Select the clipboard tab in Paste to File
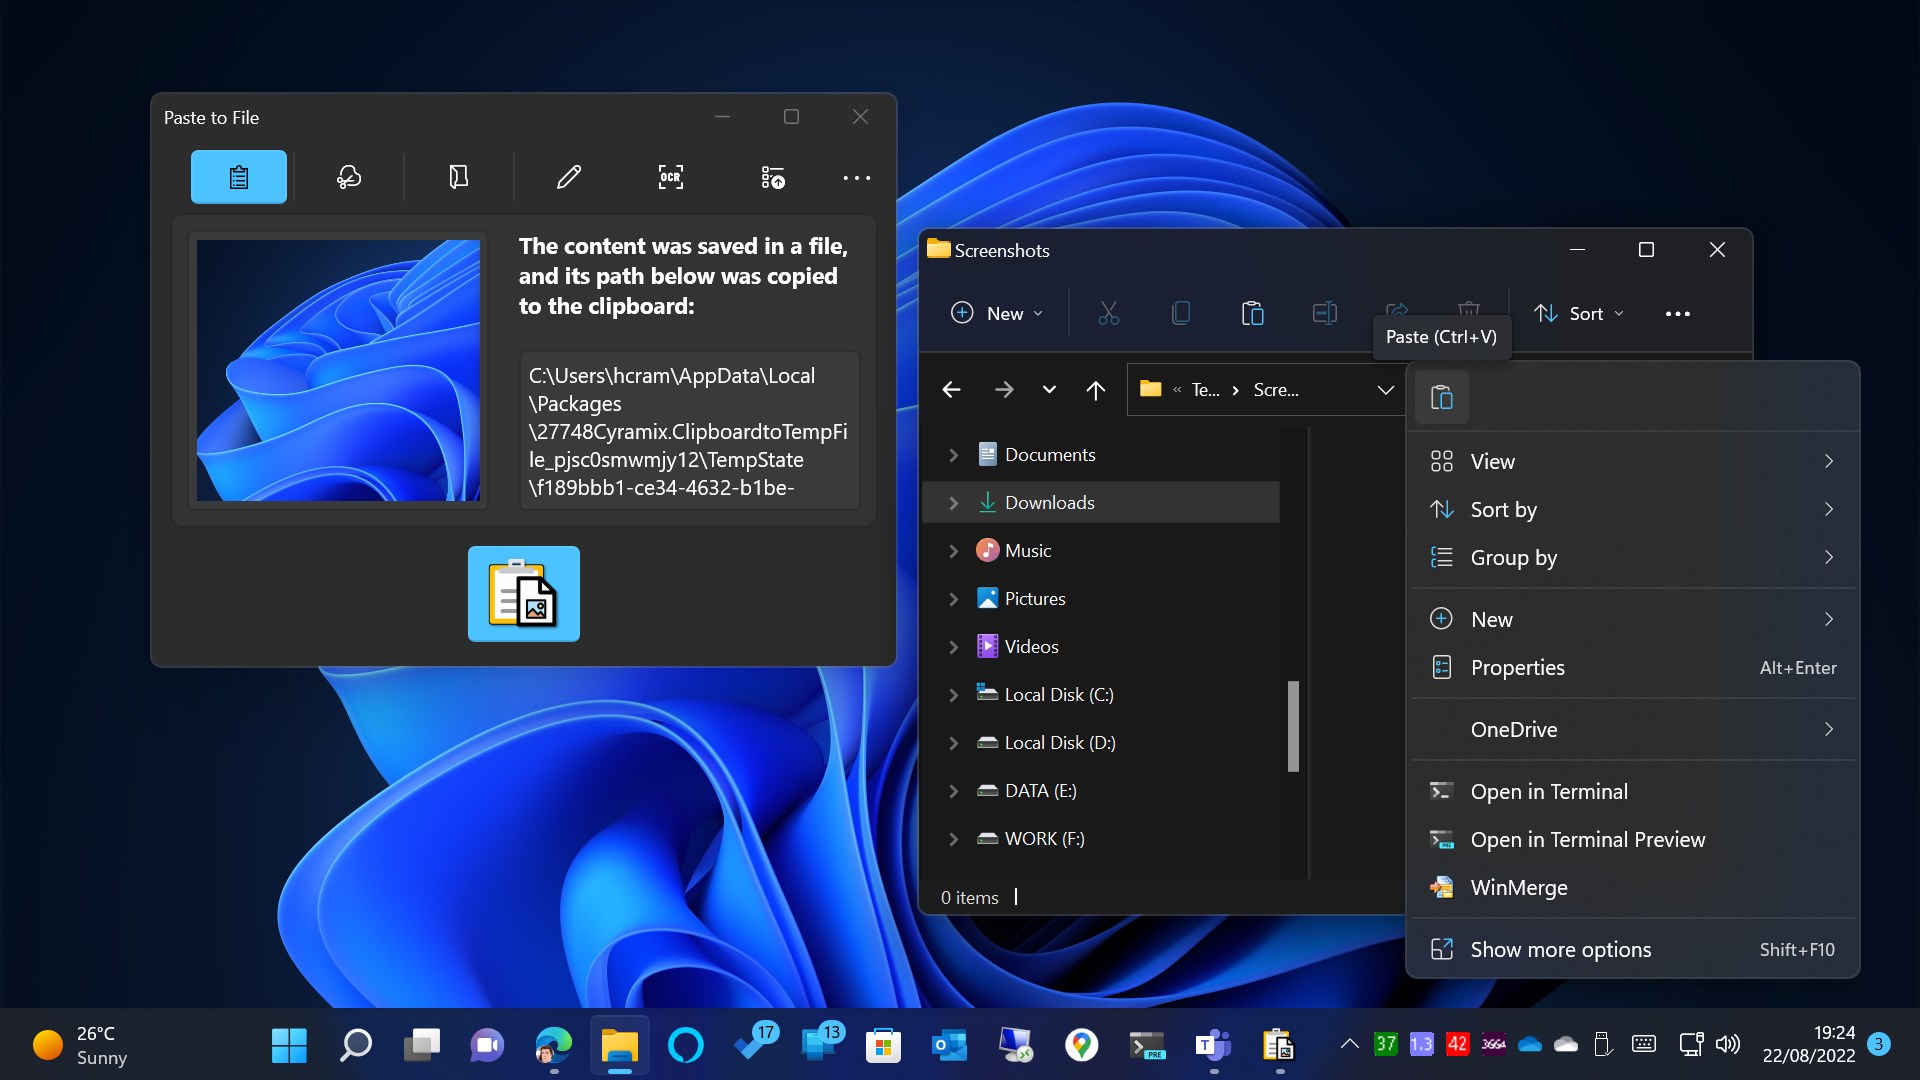1920x1080 pixels. pos(238,177)
